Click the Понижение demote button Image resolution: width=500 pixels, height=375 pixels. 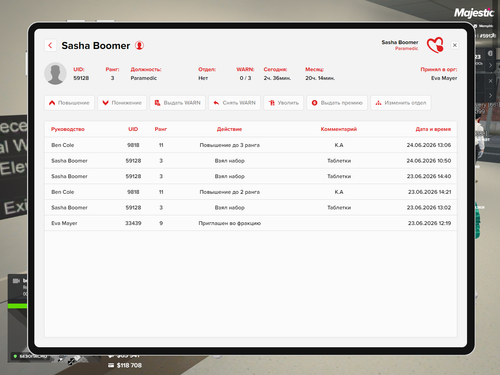click(x=122, y=103)
